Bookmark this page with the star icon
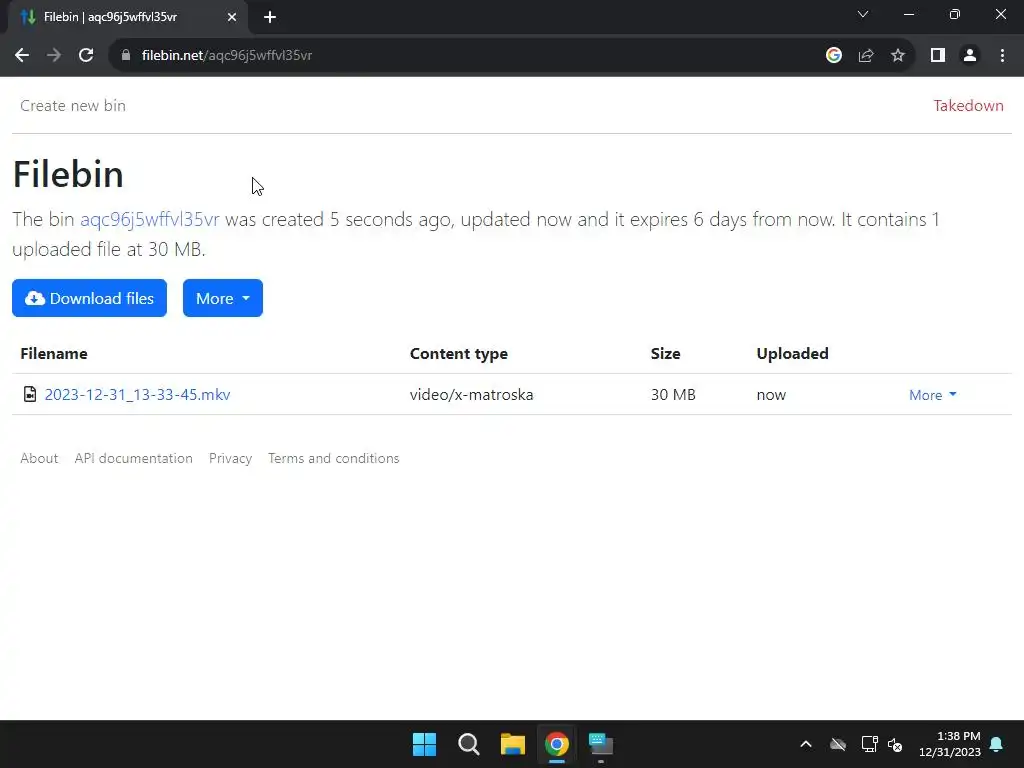This screenshot has width=1024, height=768. click(x=898, y=56)
